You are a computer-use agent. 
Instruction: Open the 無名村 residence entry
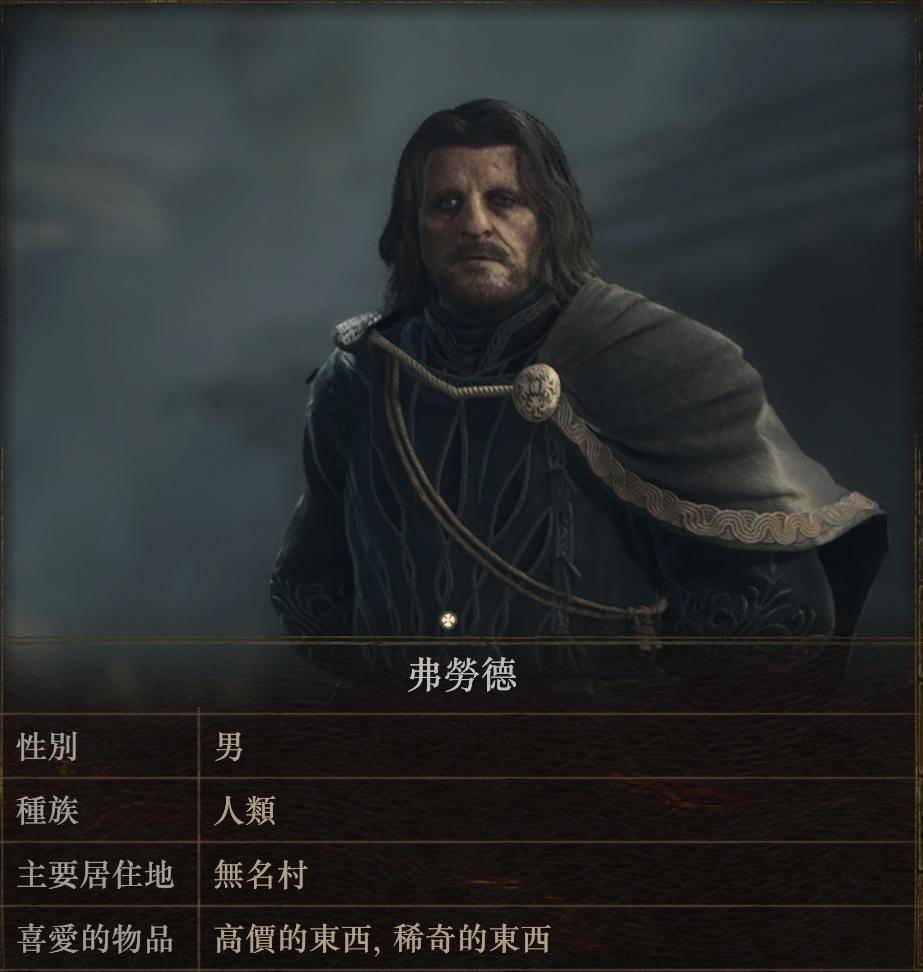pyautogui.click(x=260, y=875)
